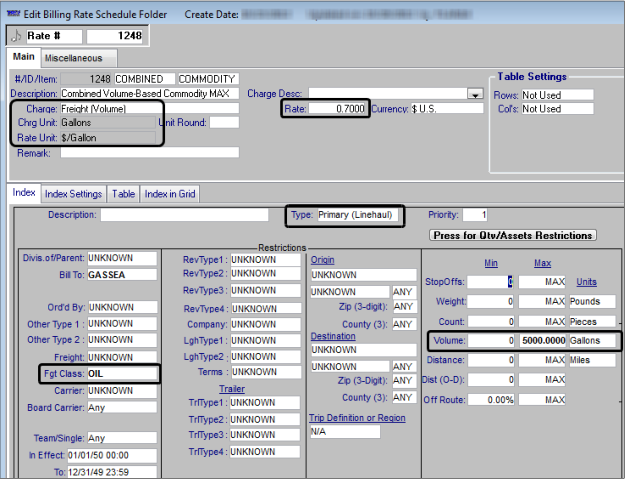
Task: Click the music-note icon beside Rate #
Action: (16, 36)
